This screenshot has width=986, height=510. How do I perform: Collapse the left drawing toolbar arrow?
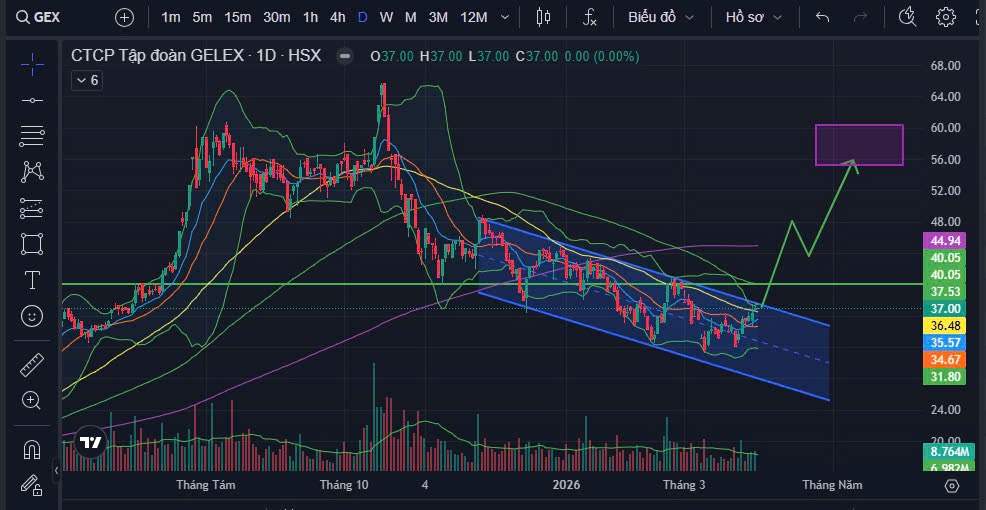point(57,470)
